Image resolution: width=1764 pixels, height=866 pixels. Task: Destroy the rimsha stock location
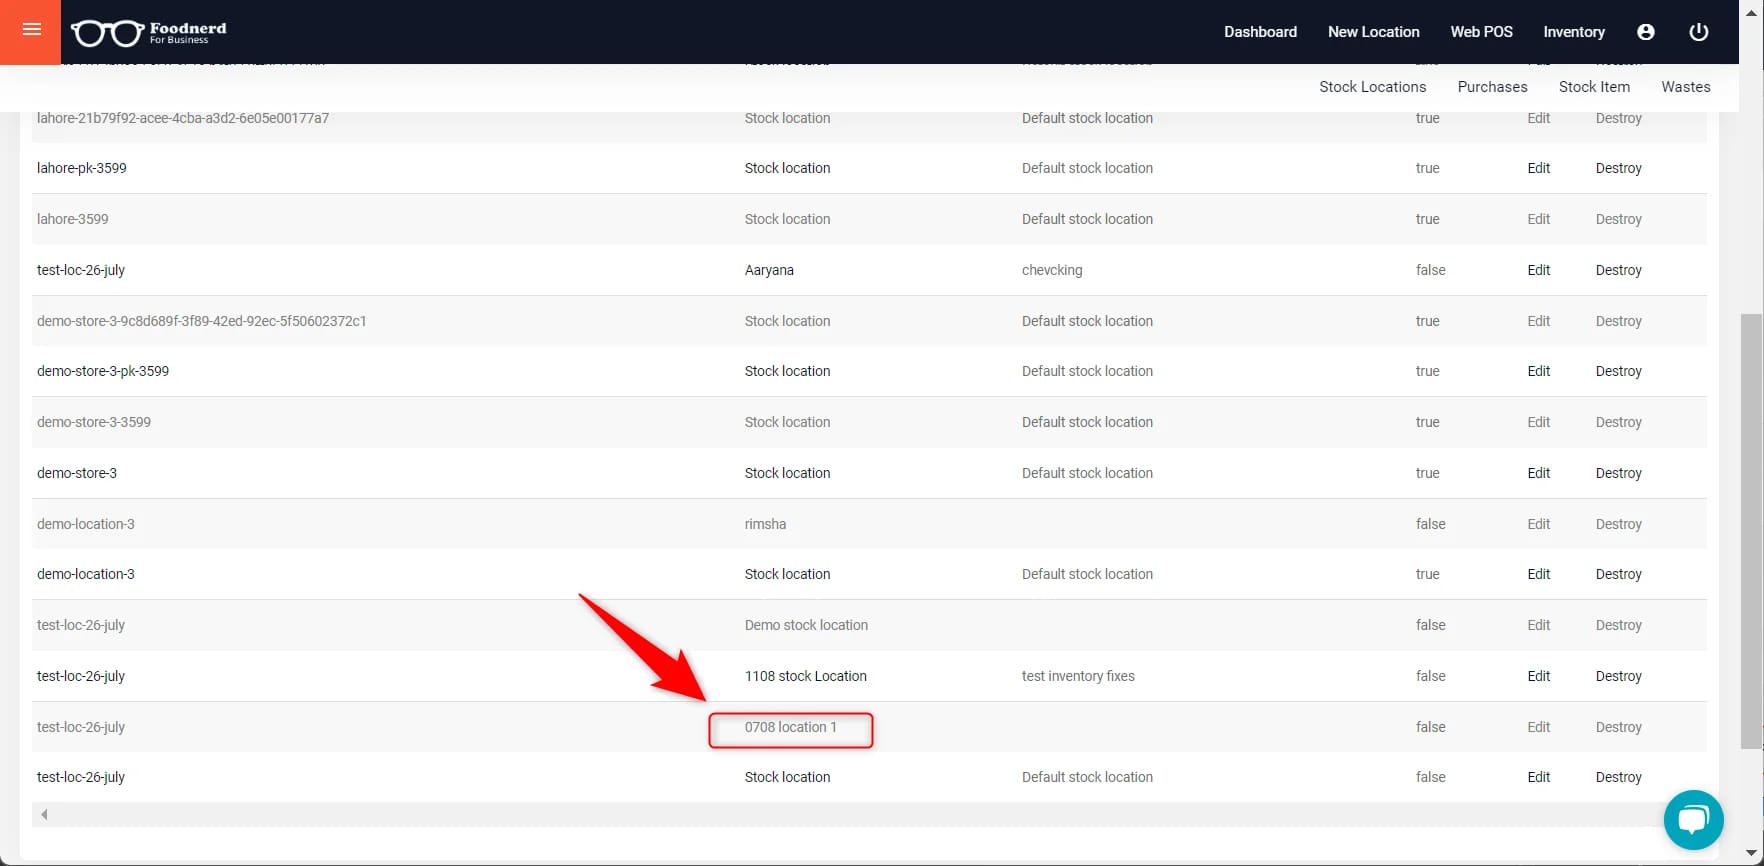(1618, 525)
